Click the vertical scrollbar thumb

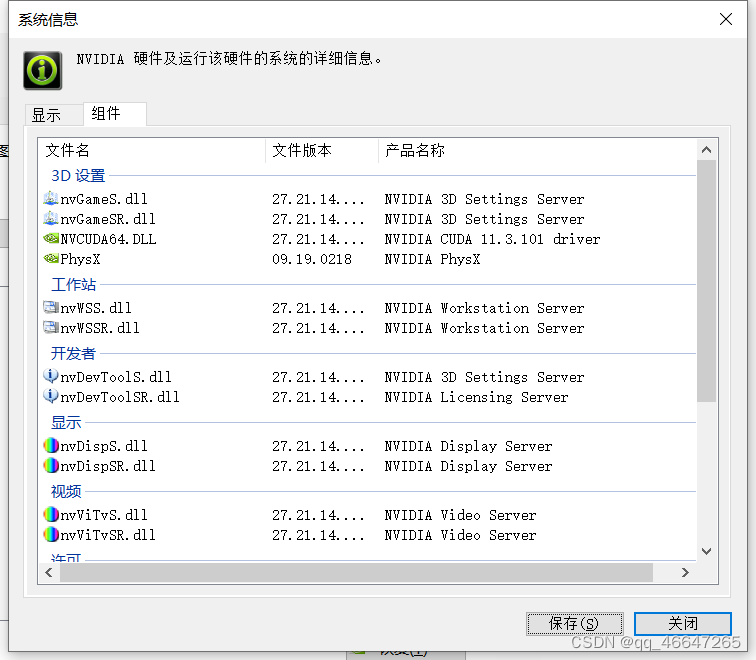pyautogui.click(x=706, y=281)
